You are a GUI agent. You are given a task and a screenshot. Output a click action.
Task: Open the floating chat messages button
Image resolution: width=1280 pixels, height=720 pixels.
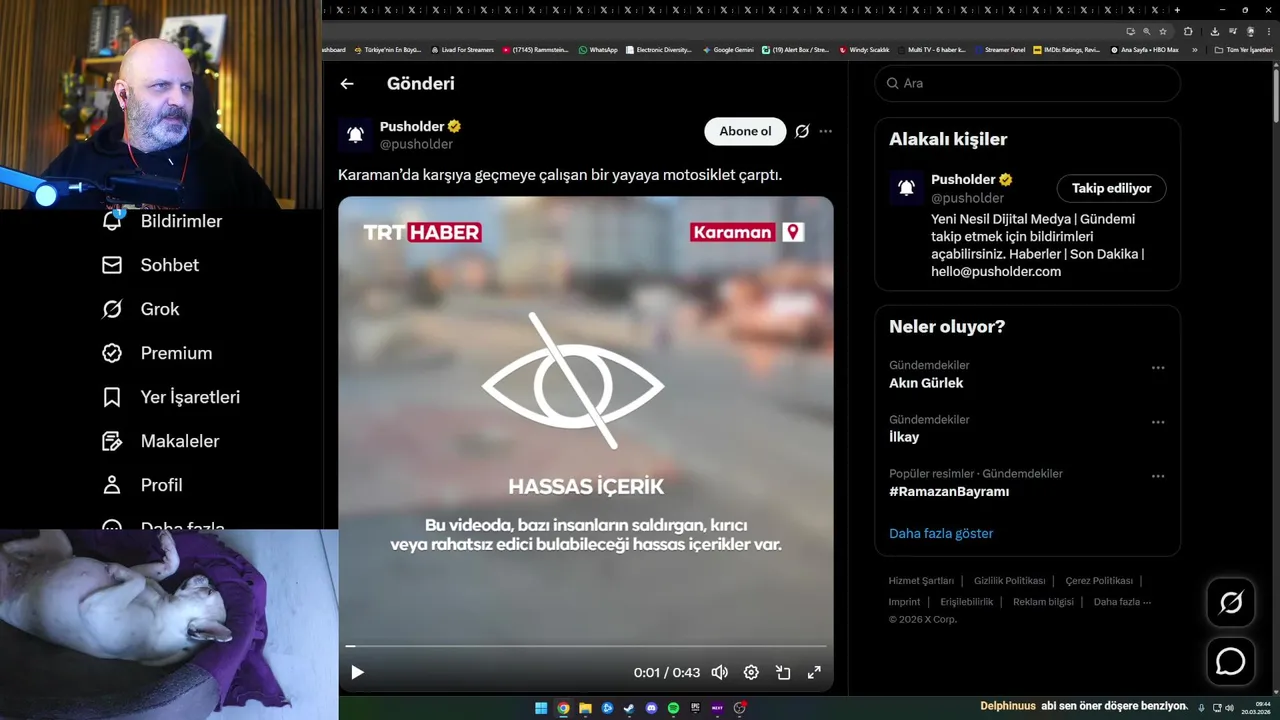coord(1230,662)
